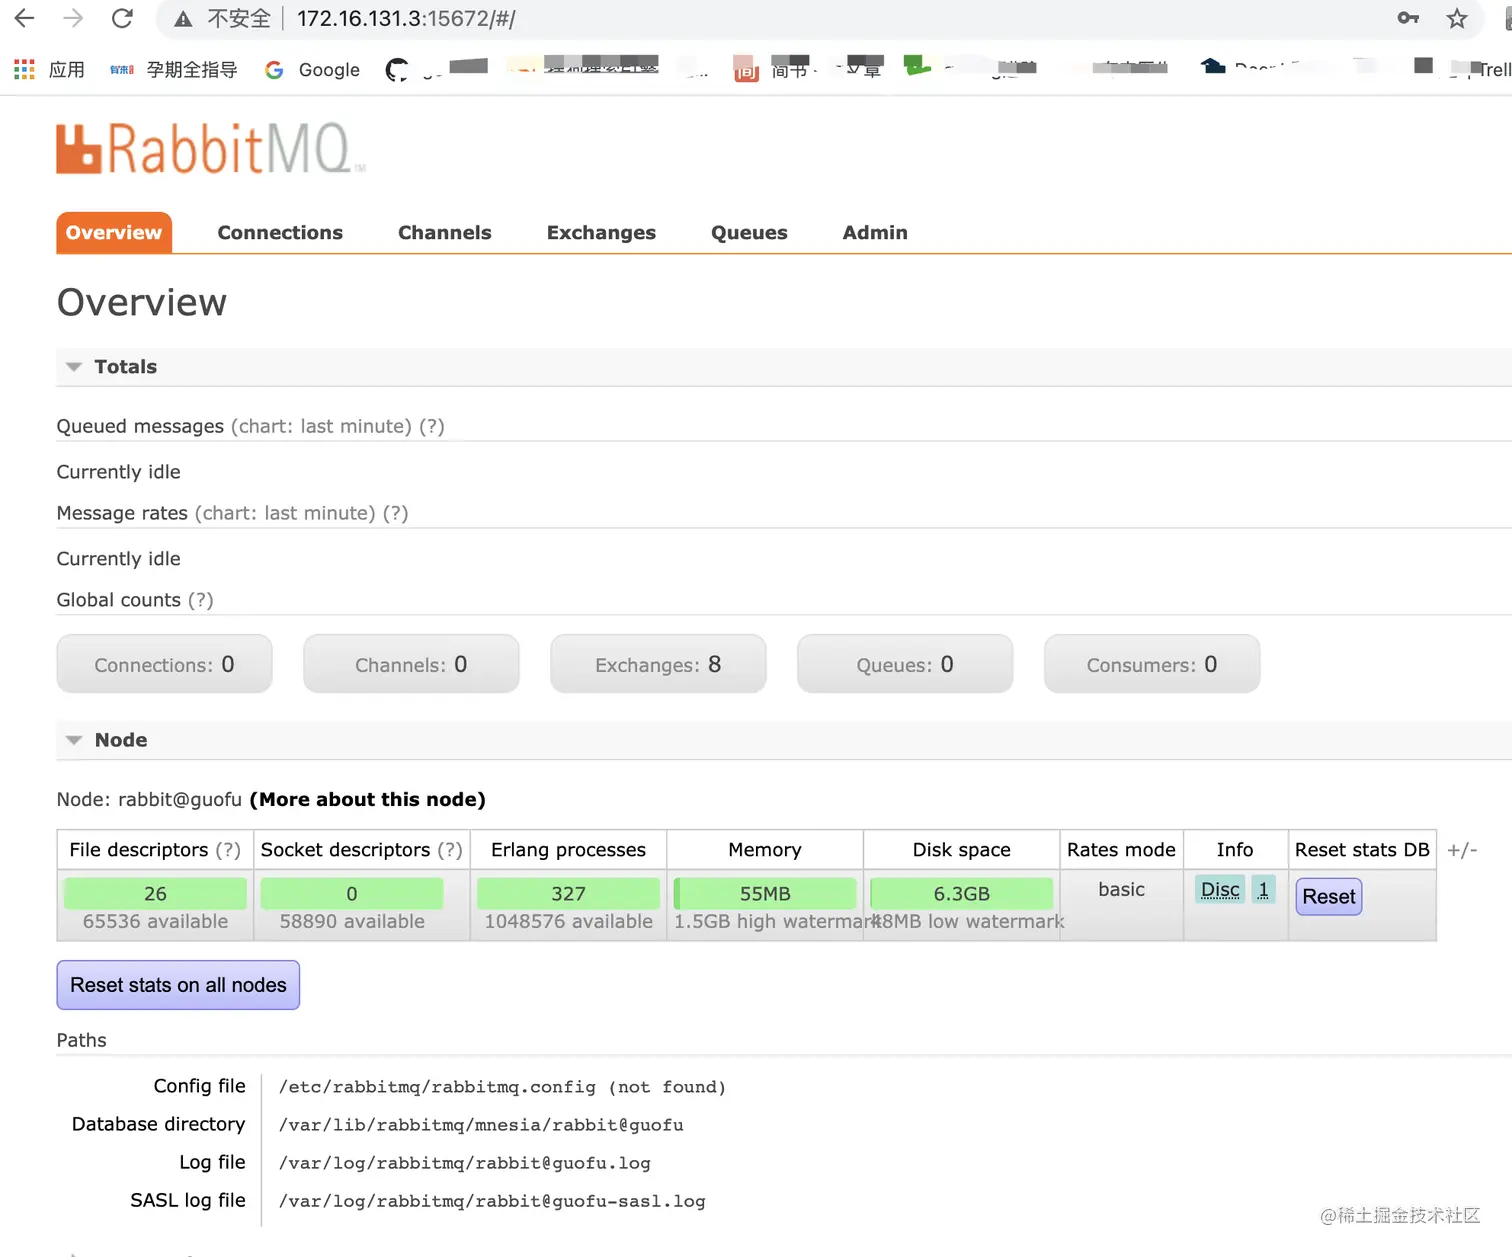Click the Erlang processes 327 bar
The image size is (1512, 1257).
tap(568, 893)
